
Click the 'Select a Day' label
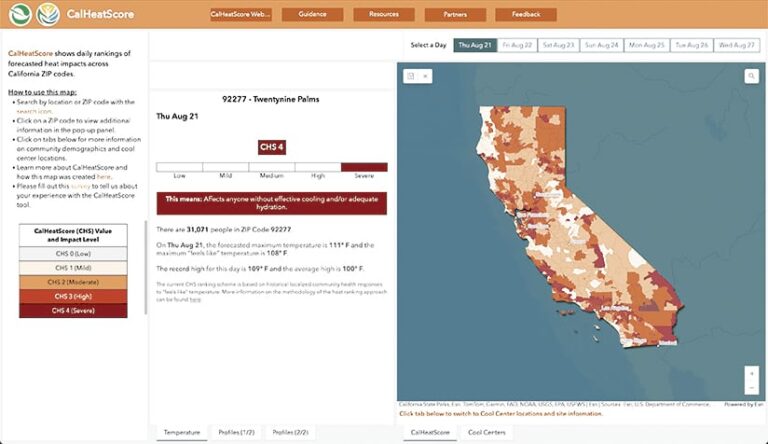pyautogui.click(x=429, y=45)
